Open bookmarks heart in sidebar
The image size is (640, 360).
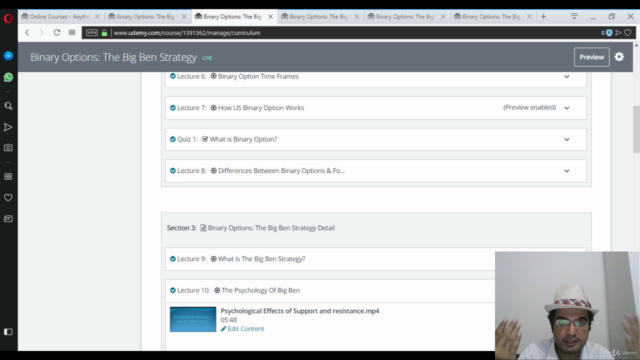pyautogui.click(x=8, y=198)
